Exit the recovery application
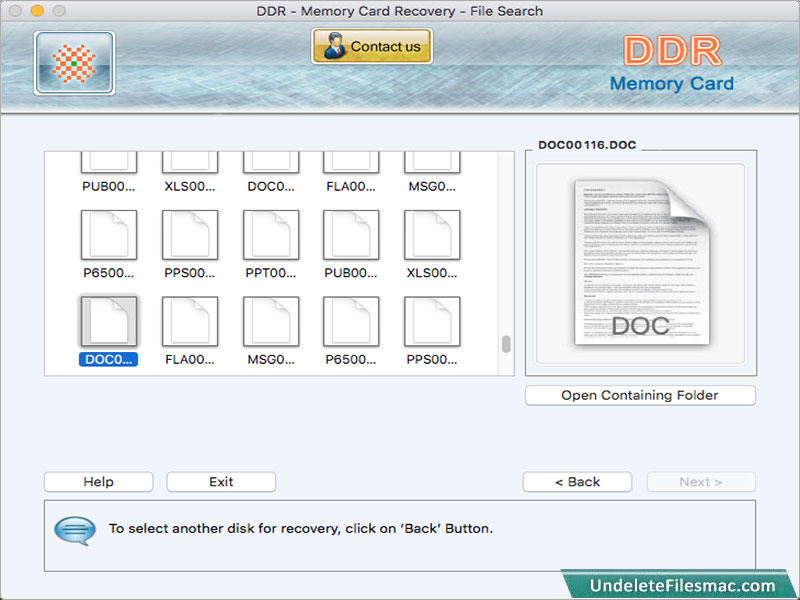This screenshot has height=600, width=800. pos(220,482)
